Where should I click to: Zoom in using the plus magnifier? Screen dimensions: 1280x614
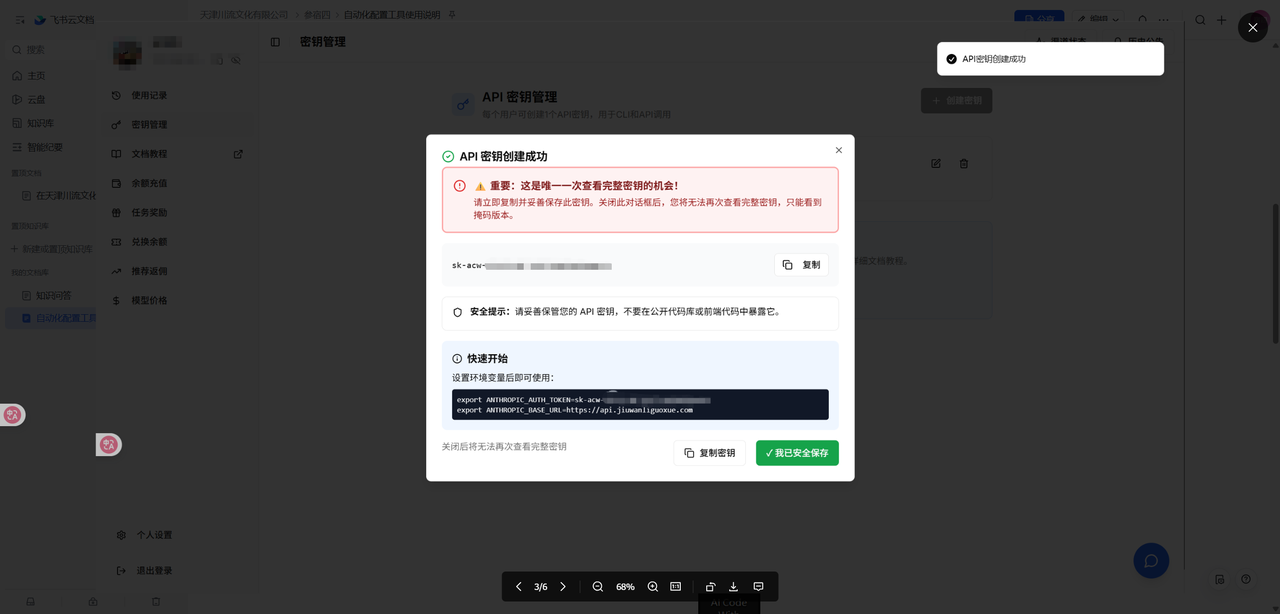click(x=653, y=587)
